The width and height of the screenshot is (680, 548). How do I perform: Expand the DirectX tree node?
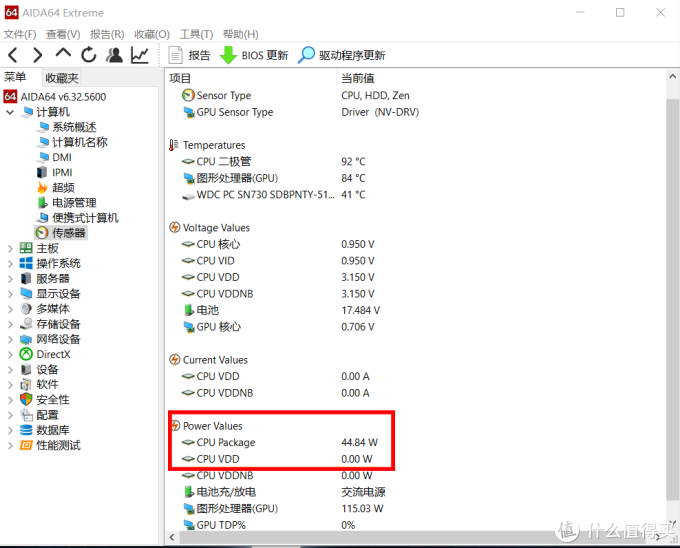click(x=9, y=354)
